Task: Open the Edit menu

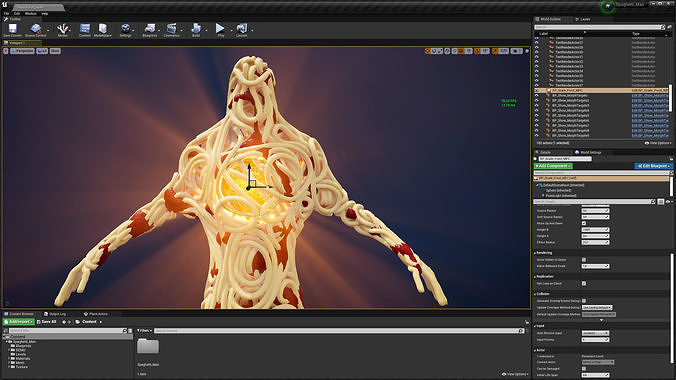Action: pos(17,13)
